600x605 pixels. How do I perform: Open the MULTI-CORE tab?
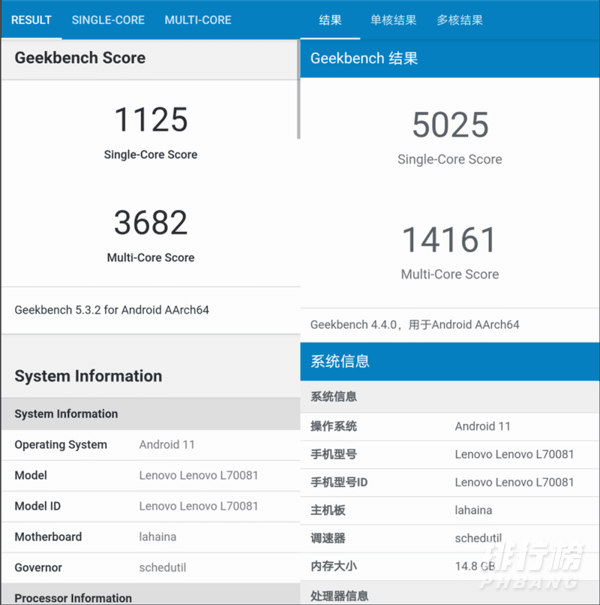tap(198, 20)
